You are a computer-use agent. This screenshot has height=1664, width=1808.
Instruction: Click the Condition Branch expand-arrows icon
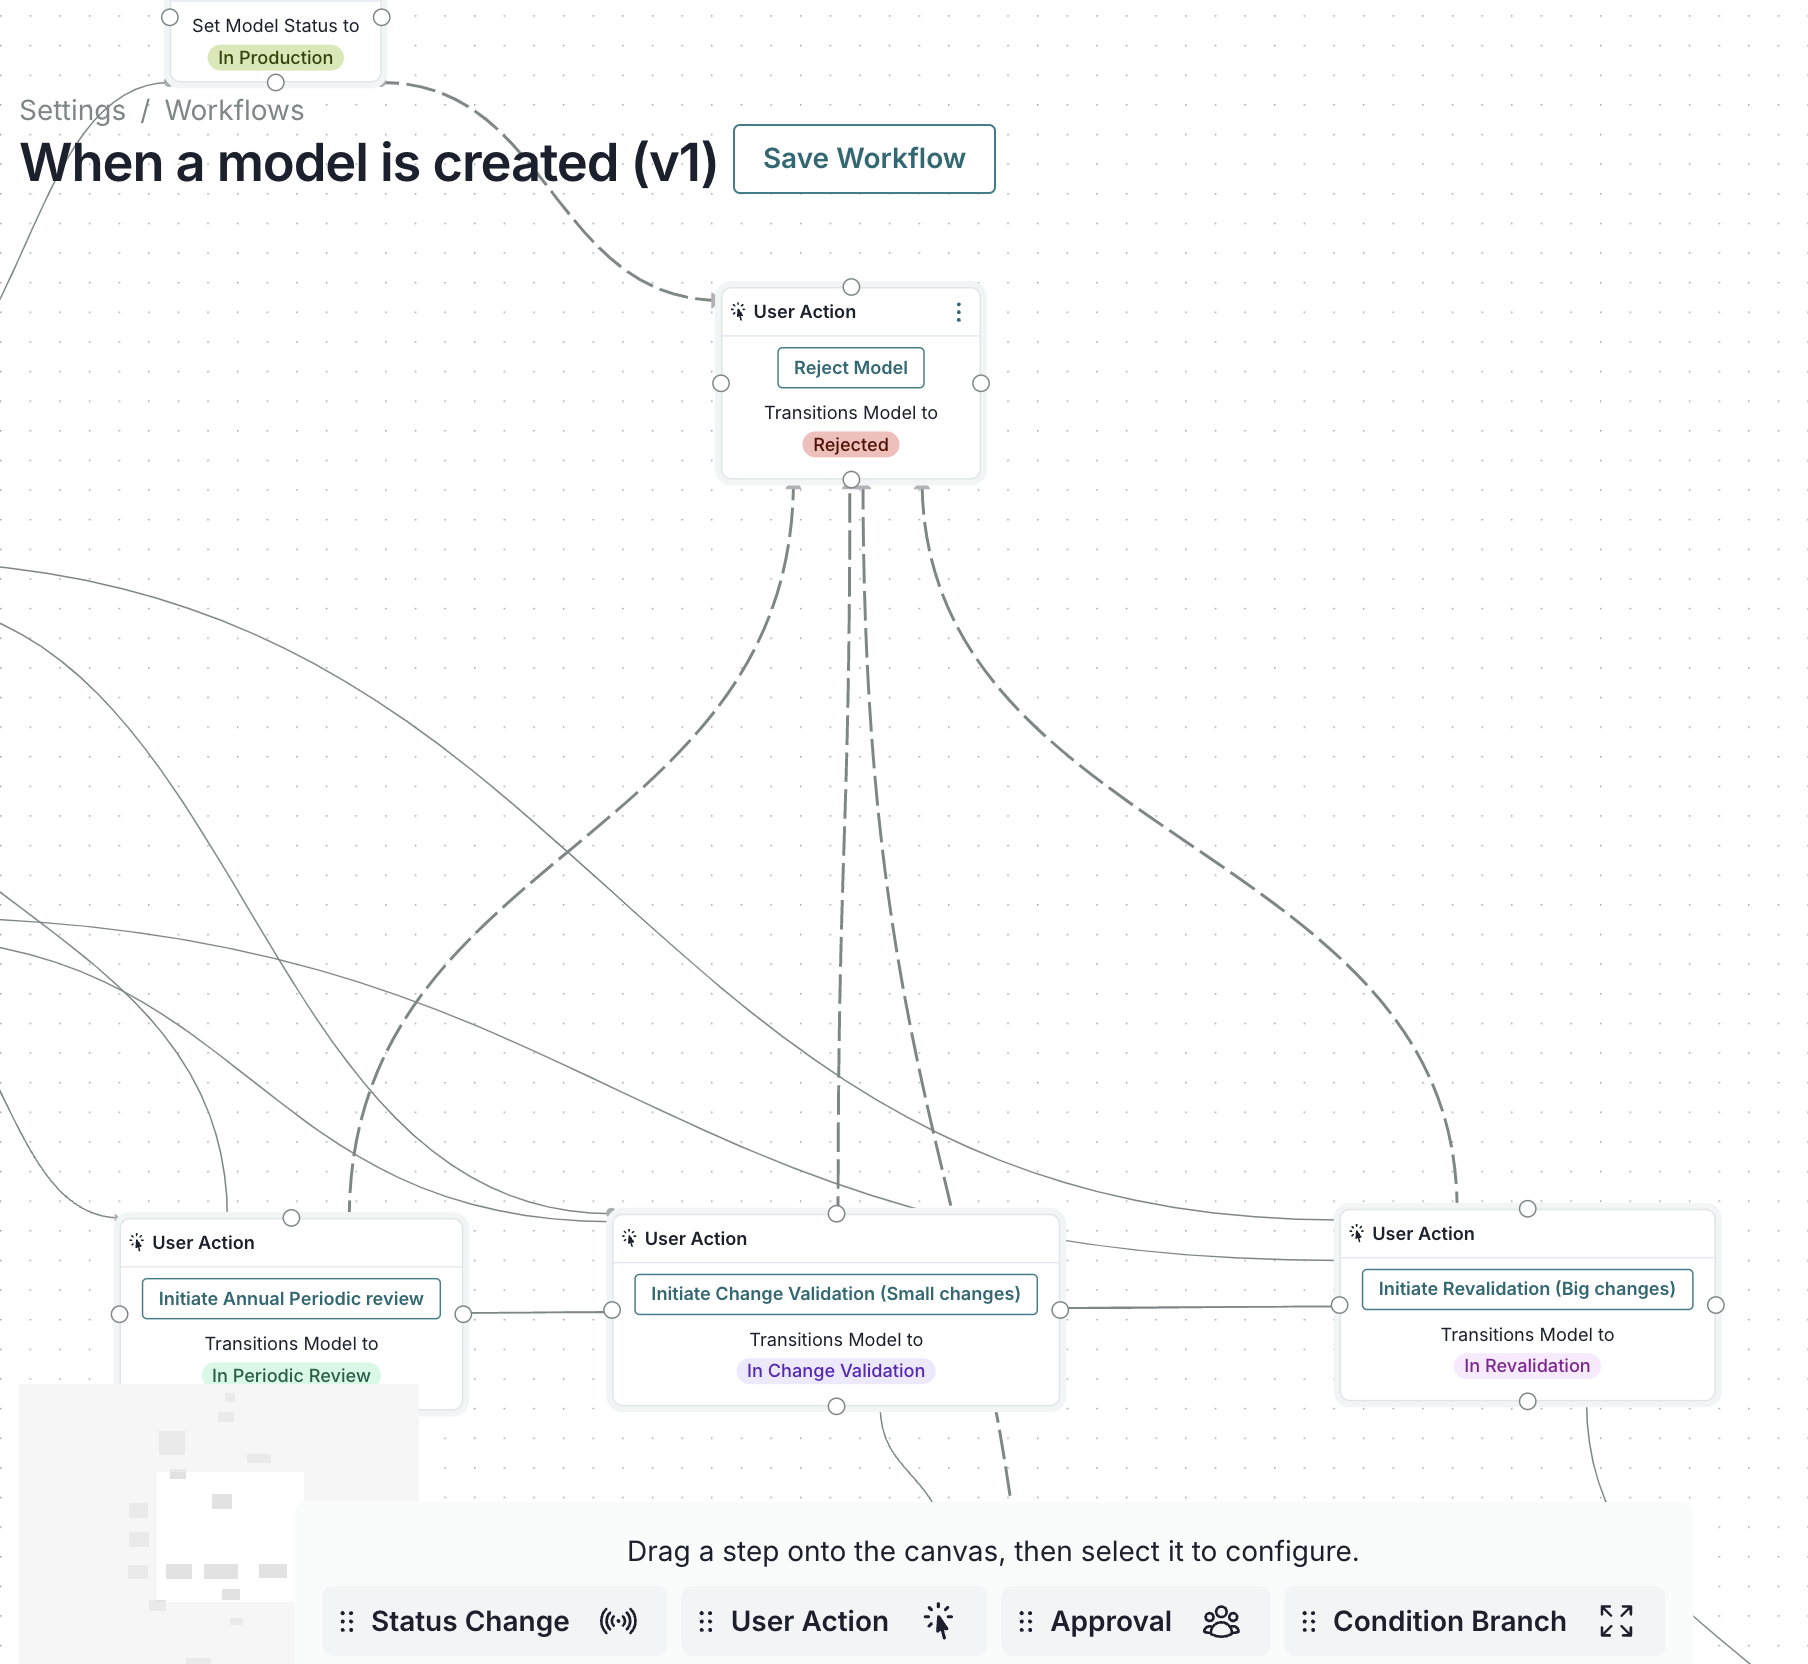click(x=1616, y=1621)
